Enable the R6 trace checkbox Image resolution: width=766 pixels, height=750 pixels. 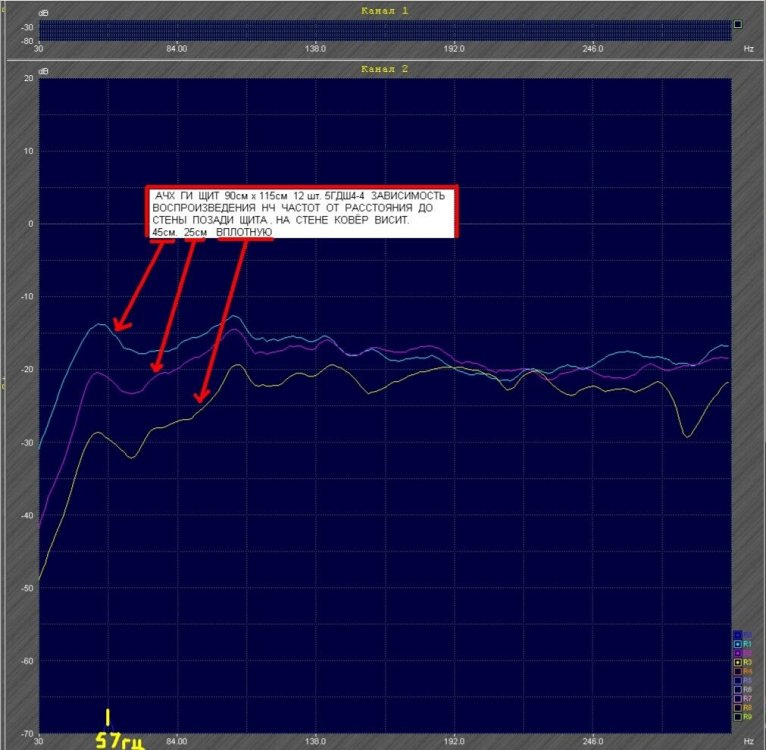tap(738, 689)
